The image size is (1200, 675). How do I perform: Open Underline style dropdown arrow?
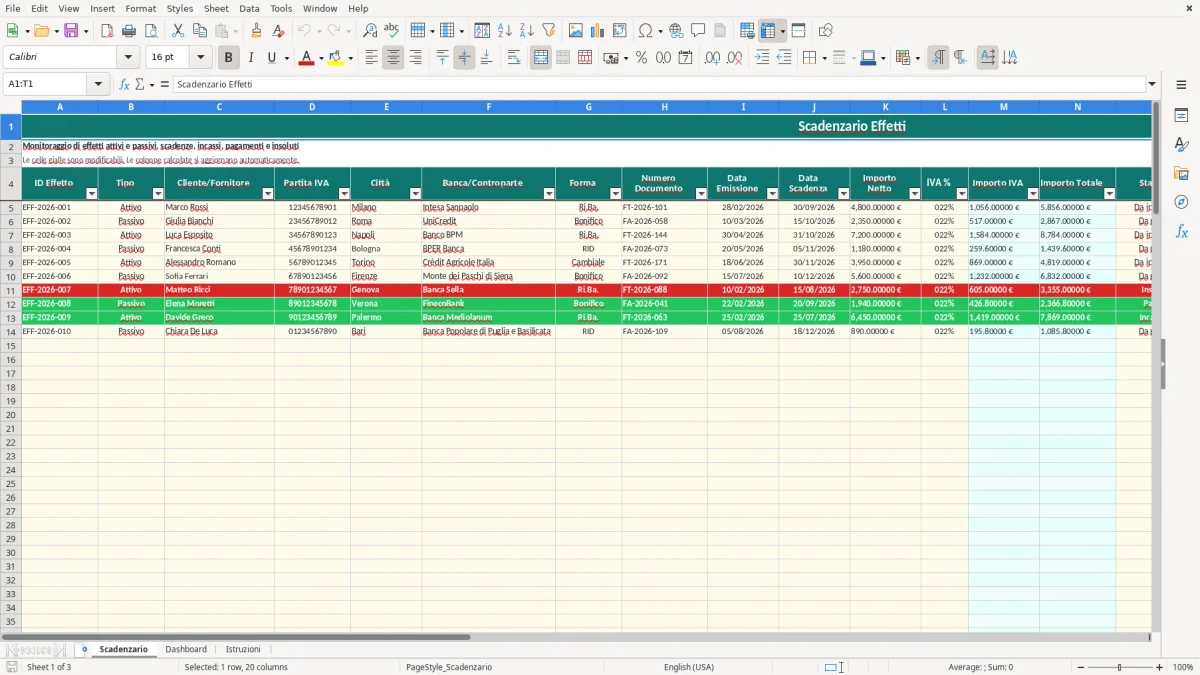(x=287, y=58)
